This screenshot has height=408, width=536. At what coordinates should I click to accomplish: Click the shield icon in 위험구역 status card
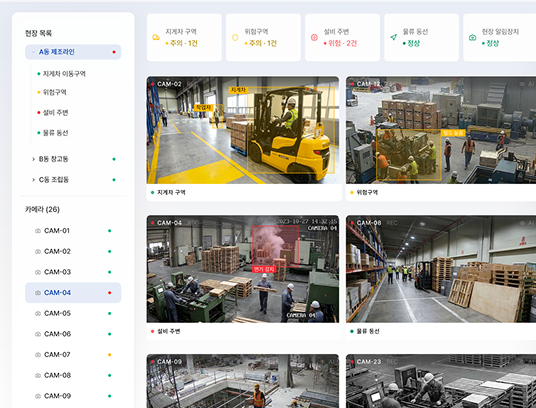point(235,37)
